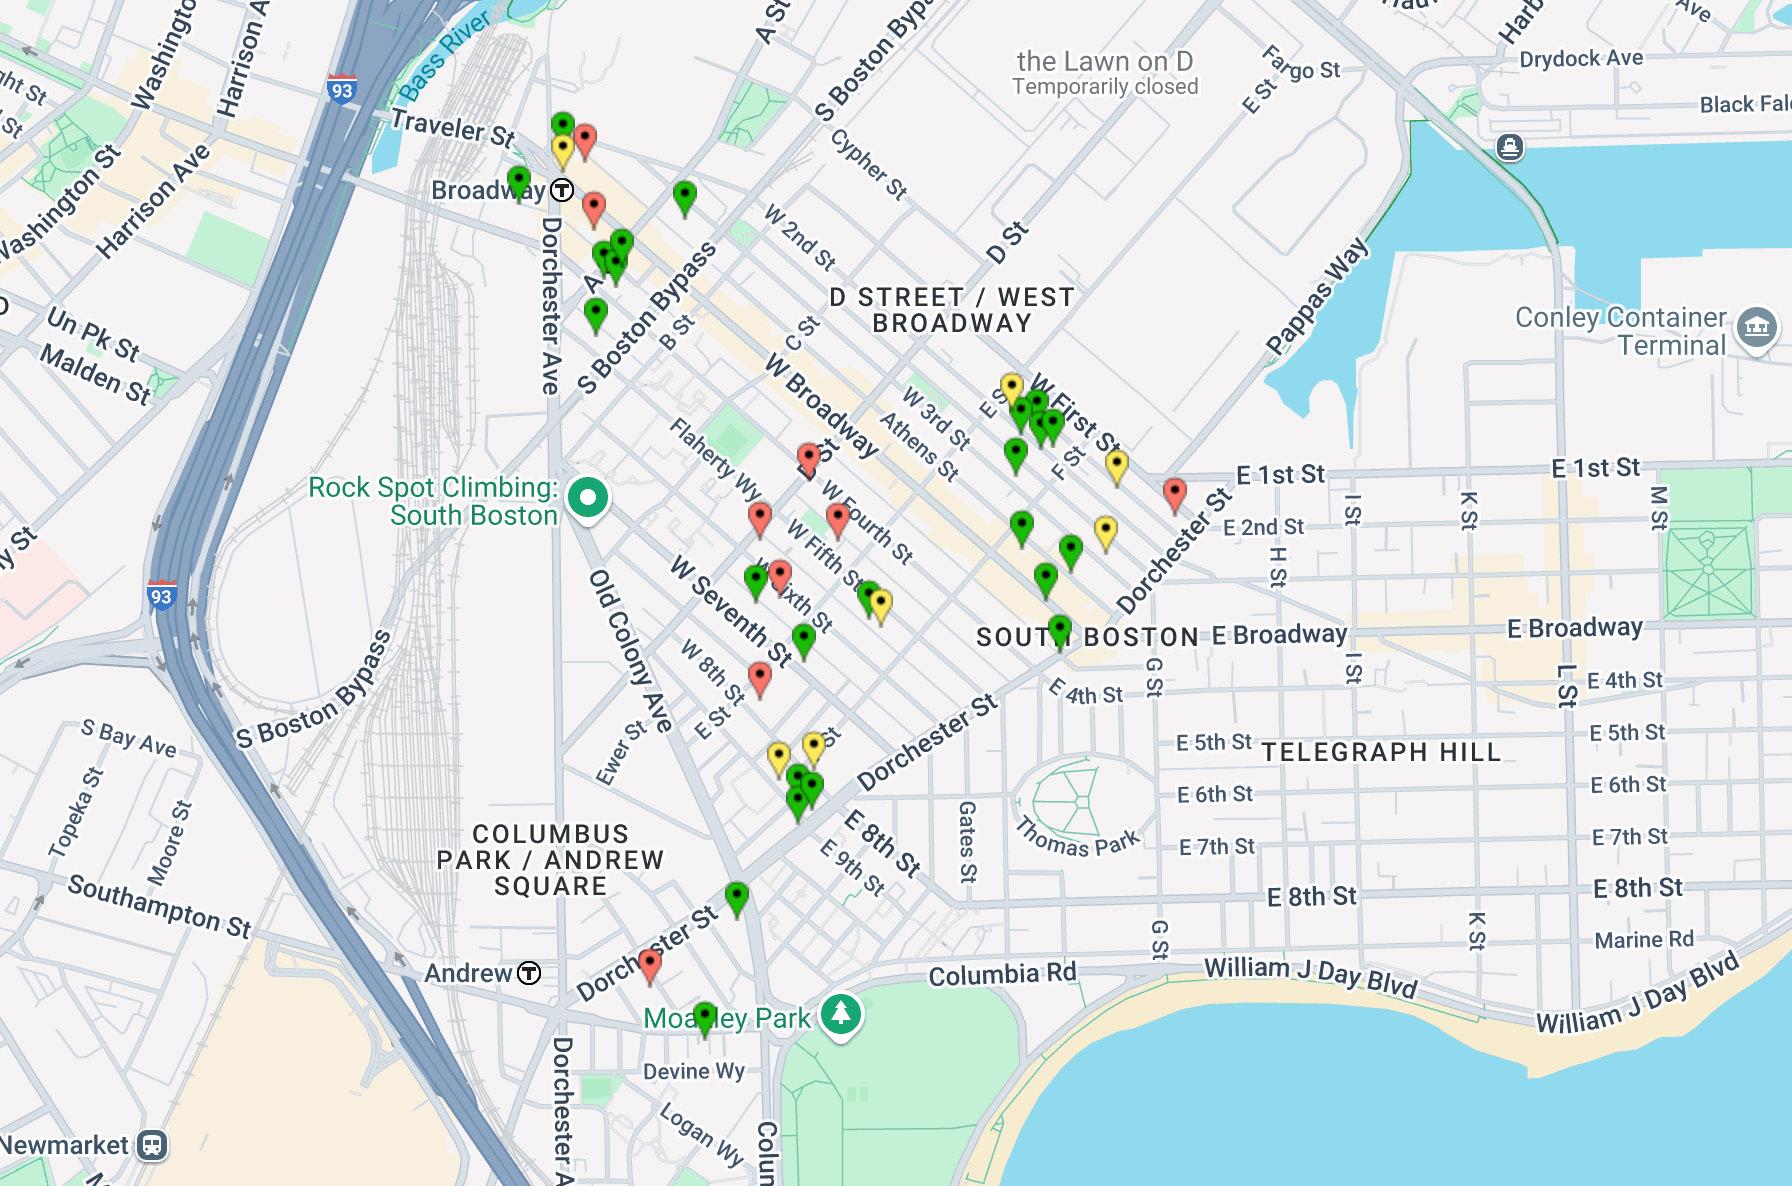This screenshot has width=1792, height=1186.
Task: Select the yellow pin topping the W First St cluster
Action: [1012, 390]
